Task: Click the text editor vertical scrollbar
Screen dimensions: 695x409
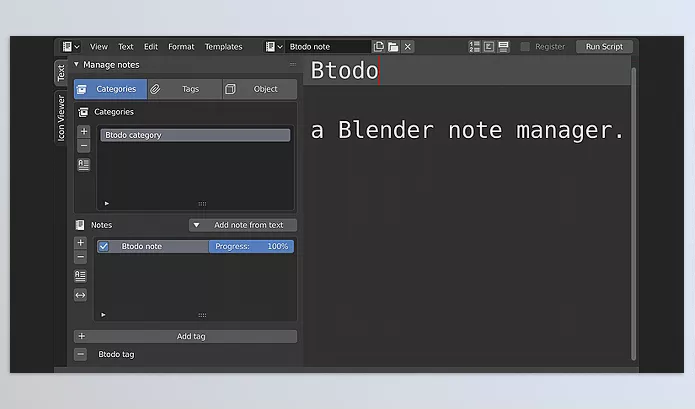Action: 633,214
